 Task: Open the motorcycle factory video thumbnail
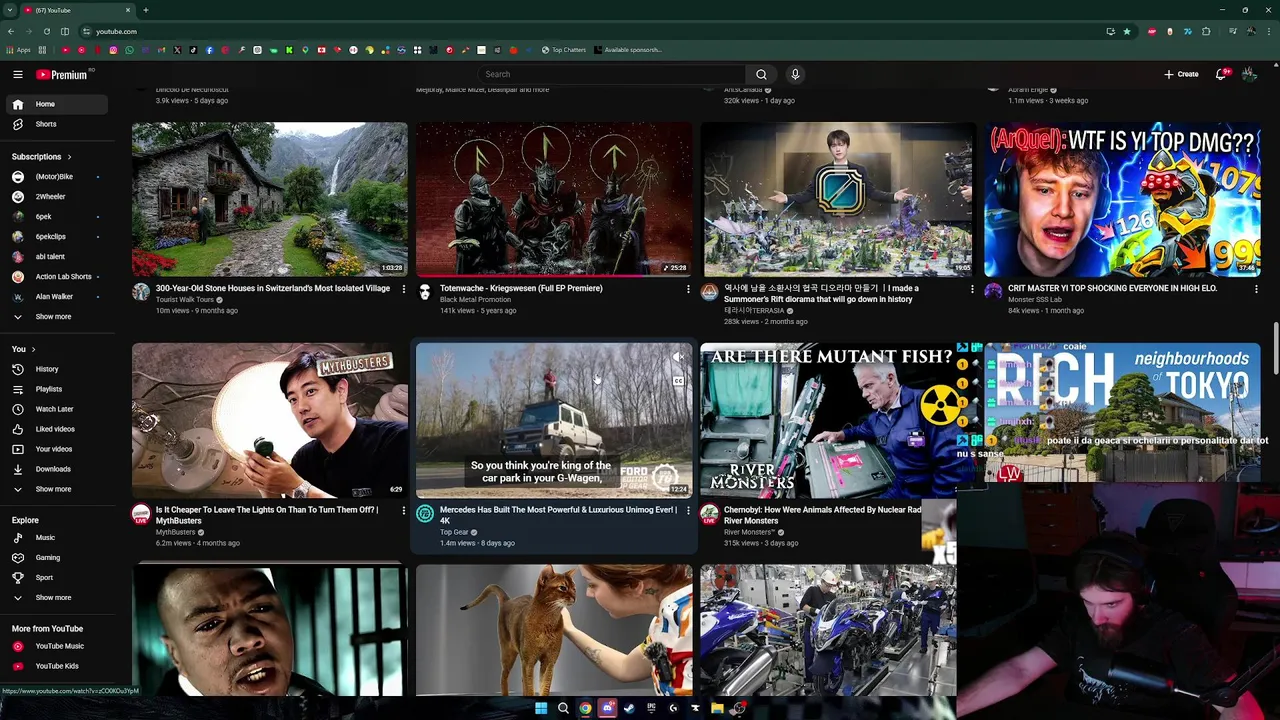click(828, 630)
